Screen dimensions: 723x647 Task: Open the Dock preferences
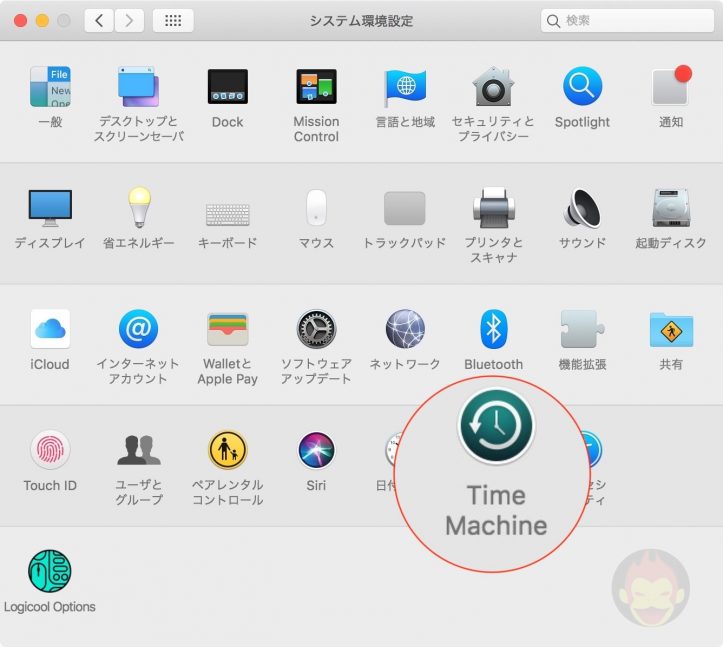pos(227,87)
